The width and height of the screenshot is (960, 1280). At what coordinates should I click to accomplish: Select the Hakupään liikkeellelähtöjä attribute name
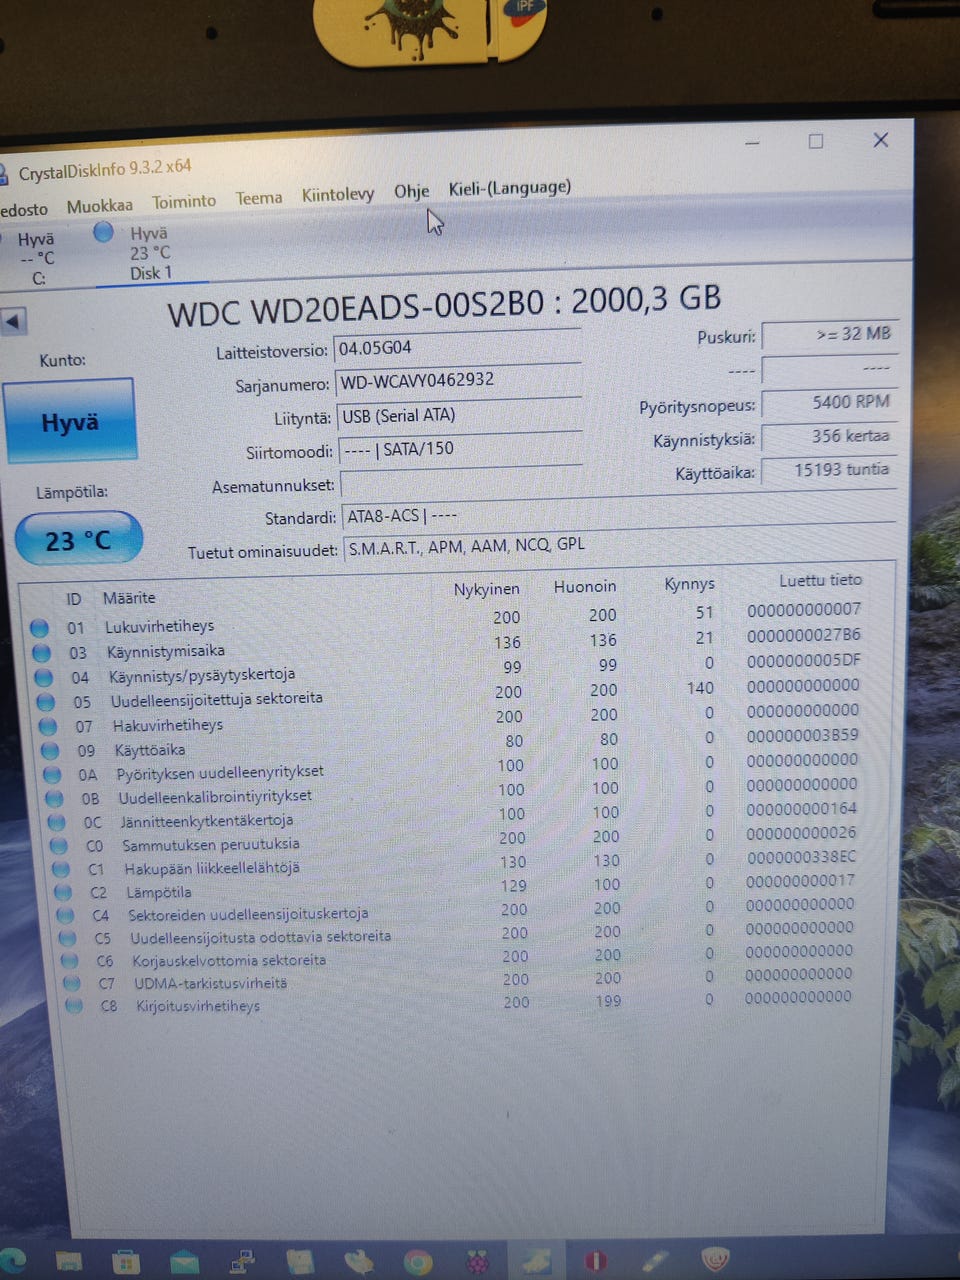coord(211,868)
